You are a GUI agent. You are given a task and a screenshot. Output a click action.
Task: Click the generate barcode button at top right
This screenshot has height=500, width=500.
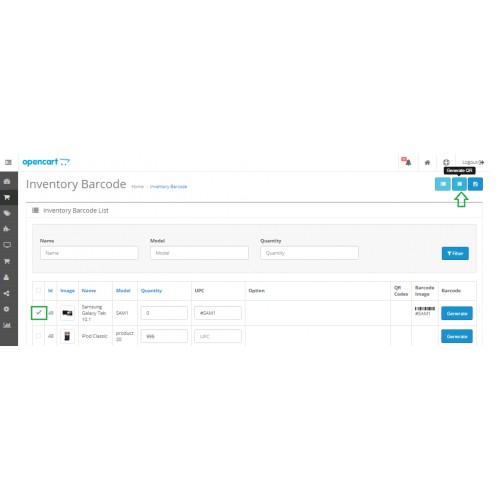click(443, 184)
